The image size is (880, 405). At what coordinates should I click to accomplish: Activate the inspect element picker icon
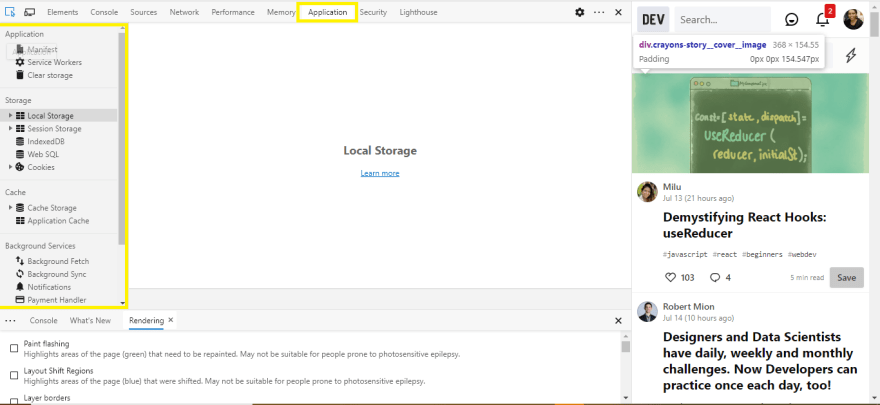(x=10, y=12)
